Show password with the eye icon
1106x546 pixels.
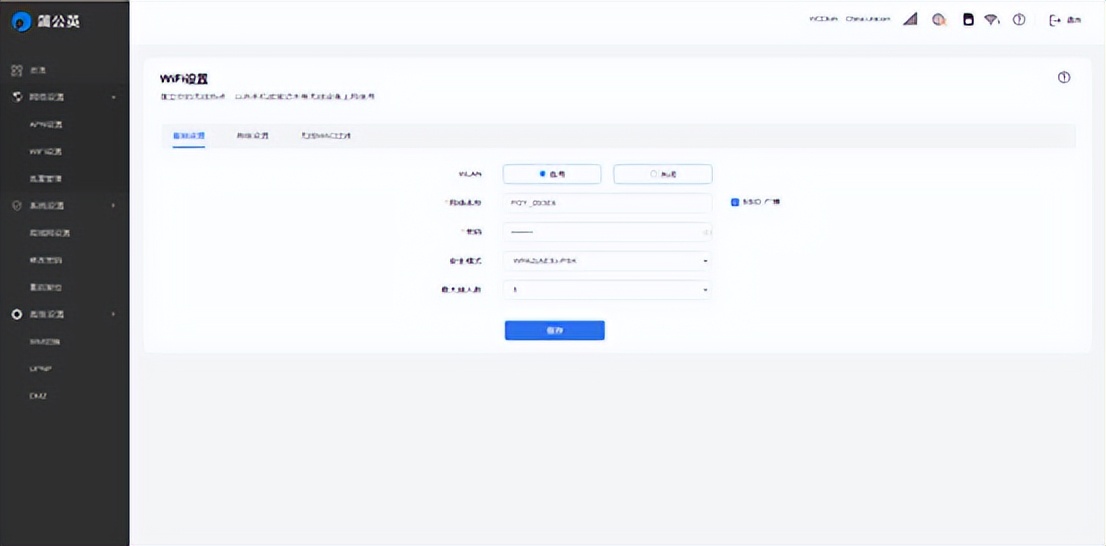click(x=706, y=232)
